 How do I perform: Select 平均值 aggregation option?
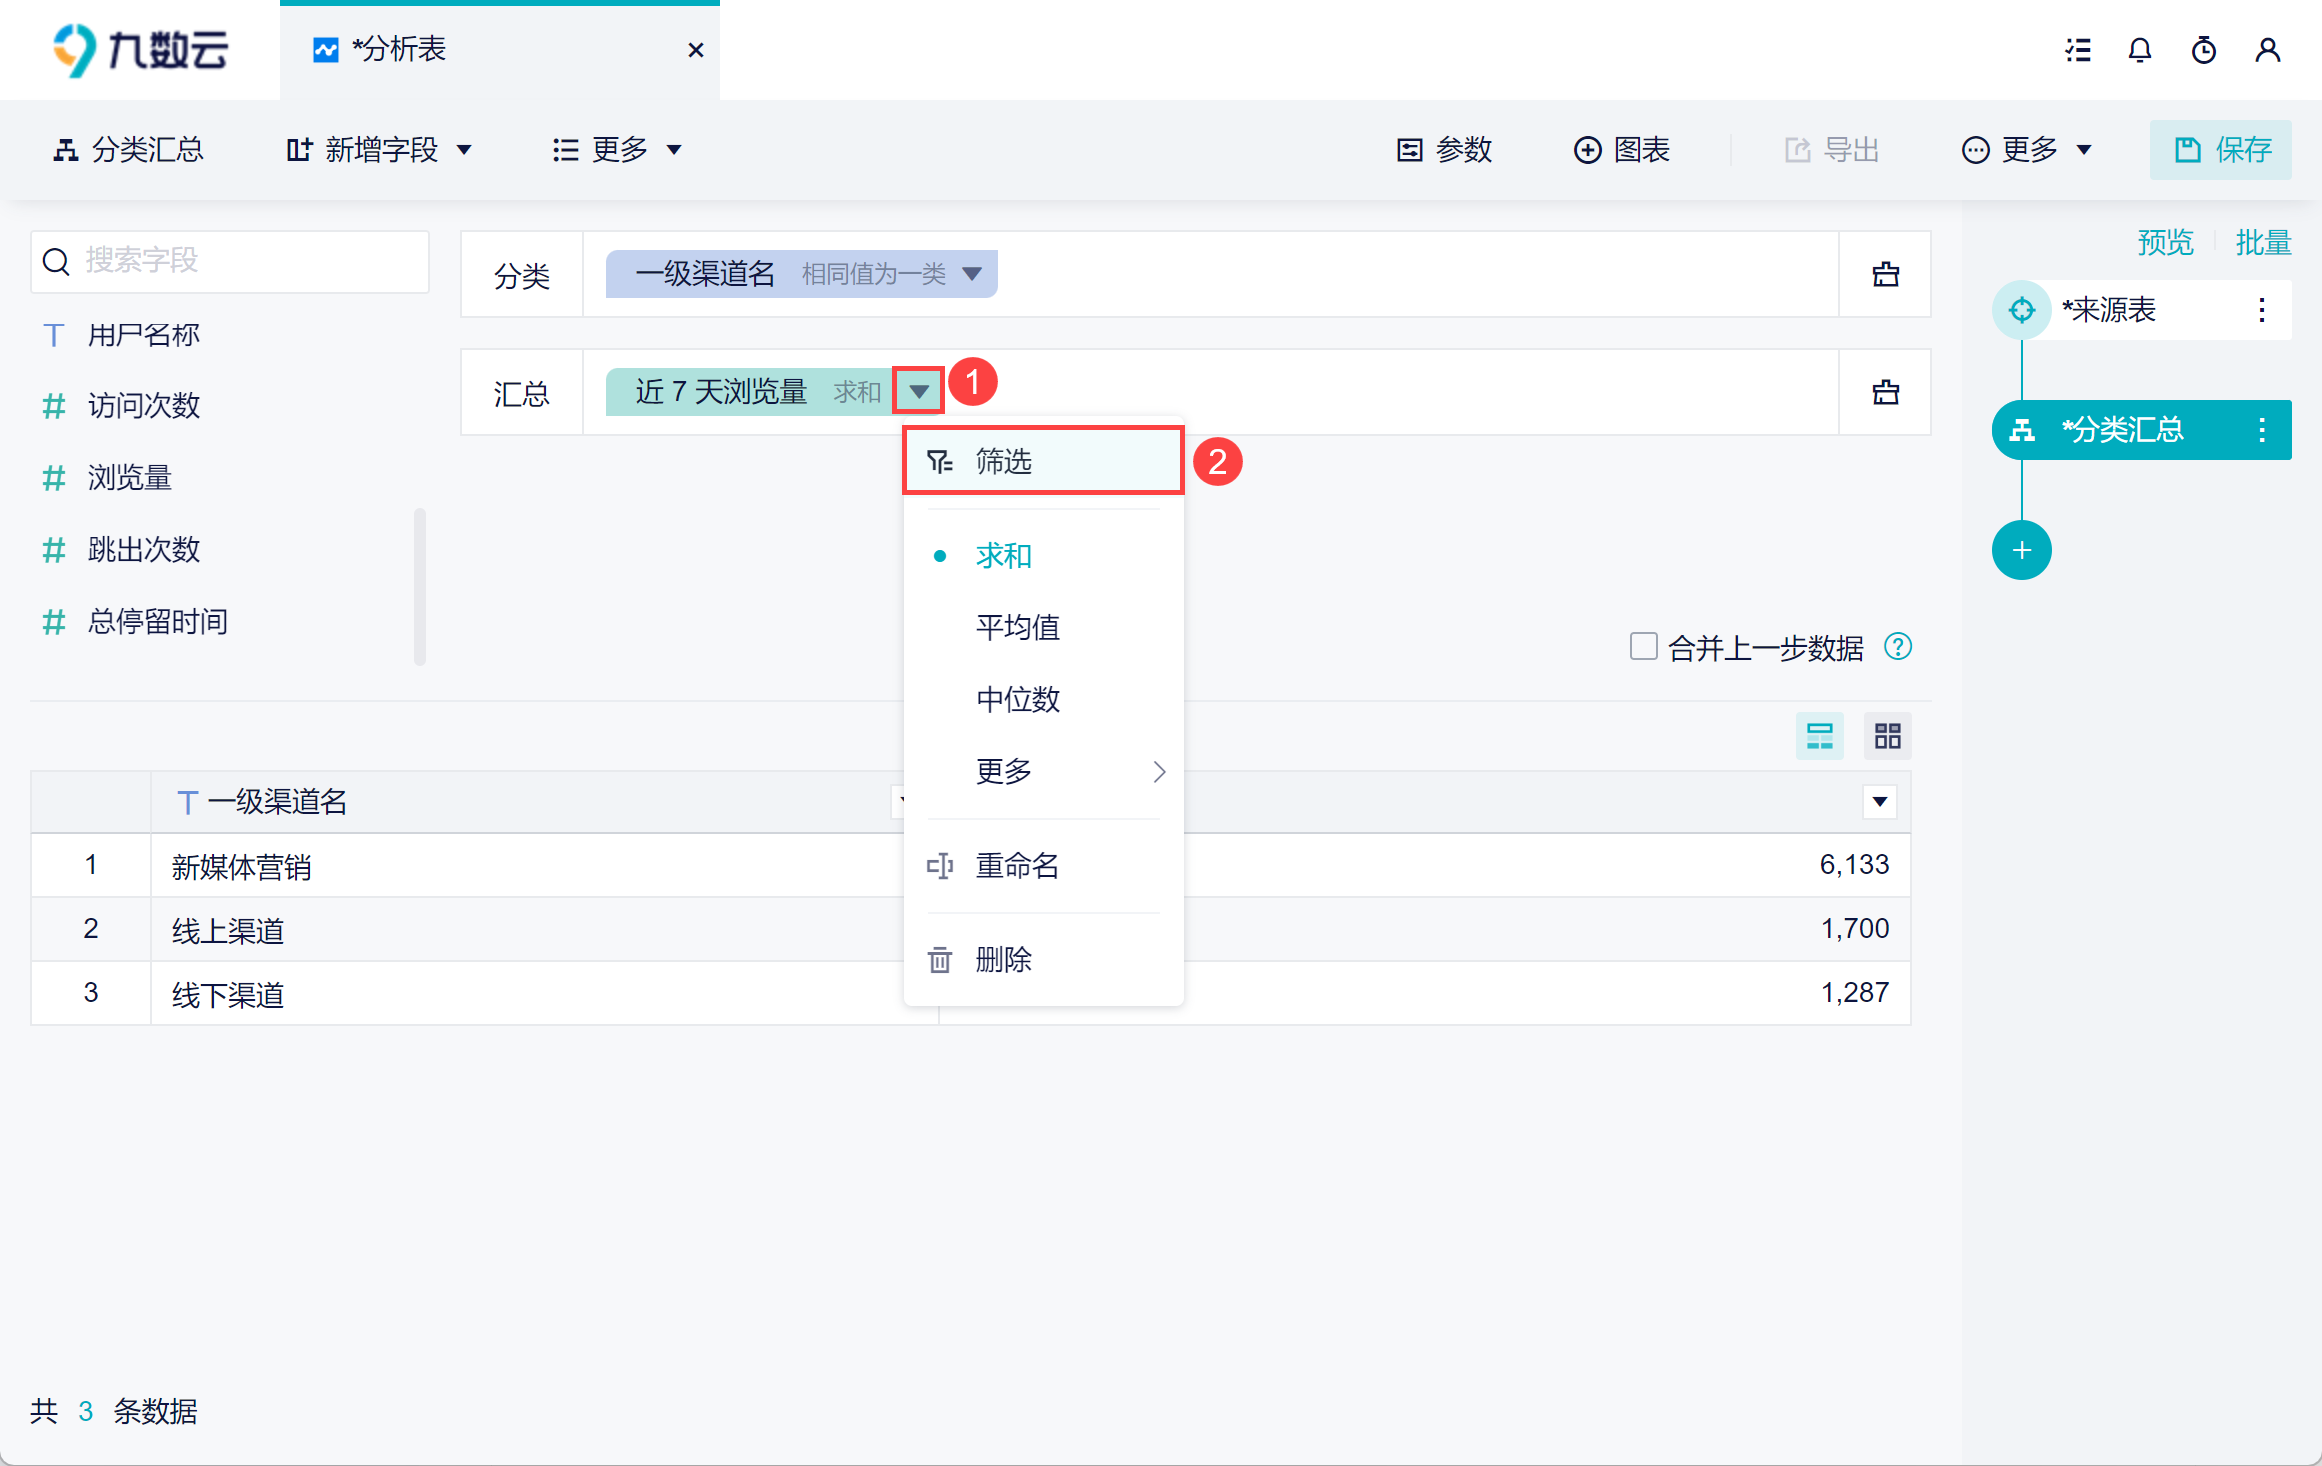(1018, 627)
